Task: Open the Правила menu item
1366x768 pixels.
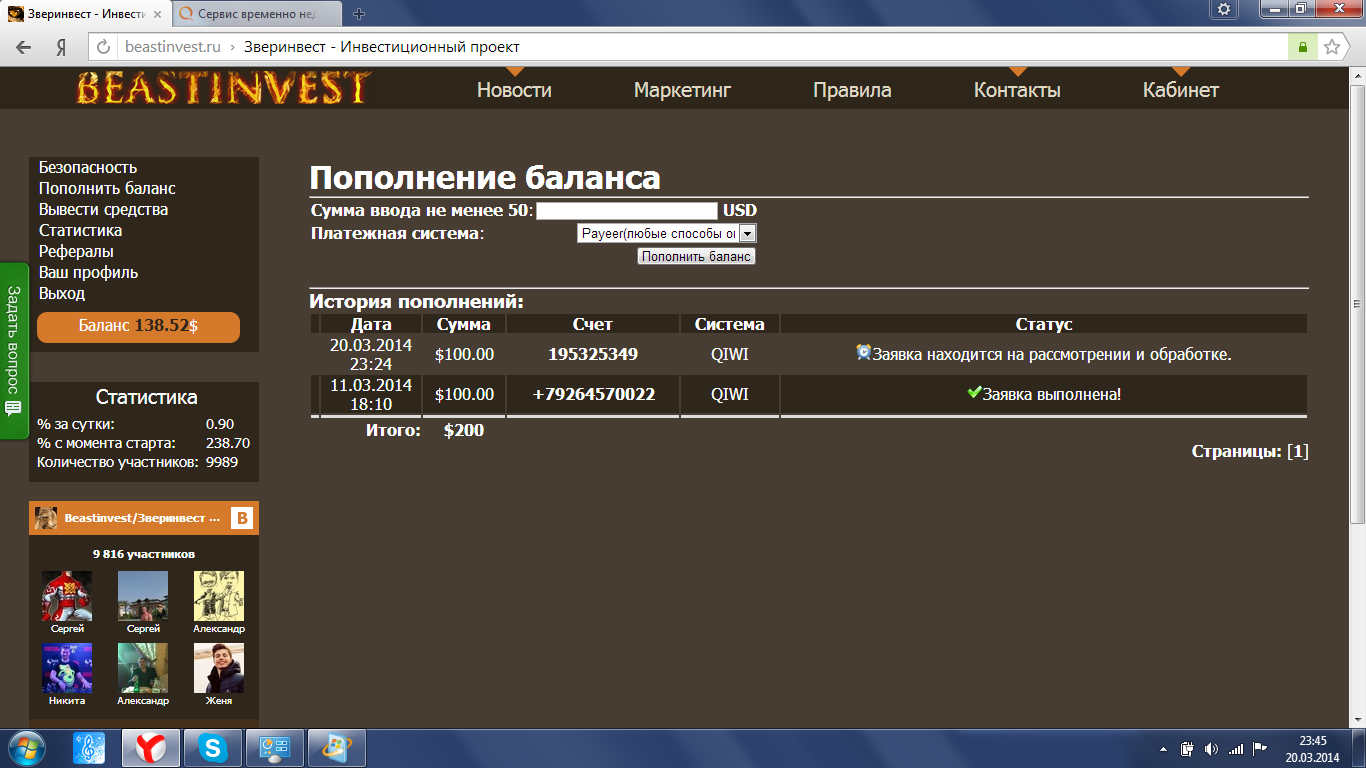Action: tap(852, 90)
